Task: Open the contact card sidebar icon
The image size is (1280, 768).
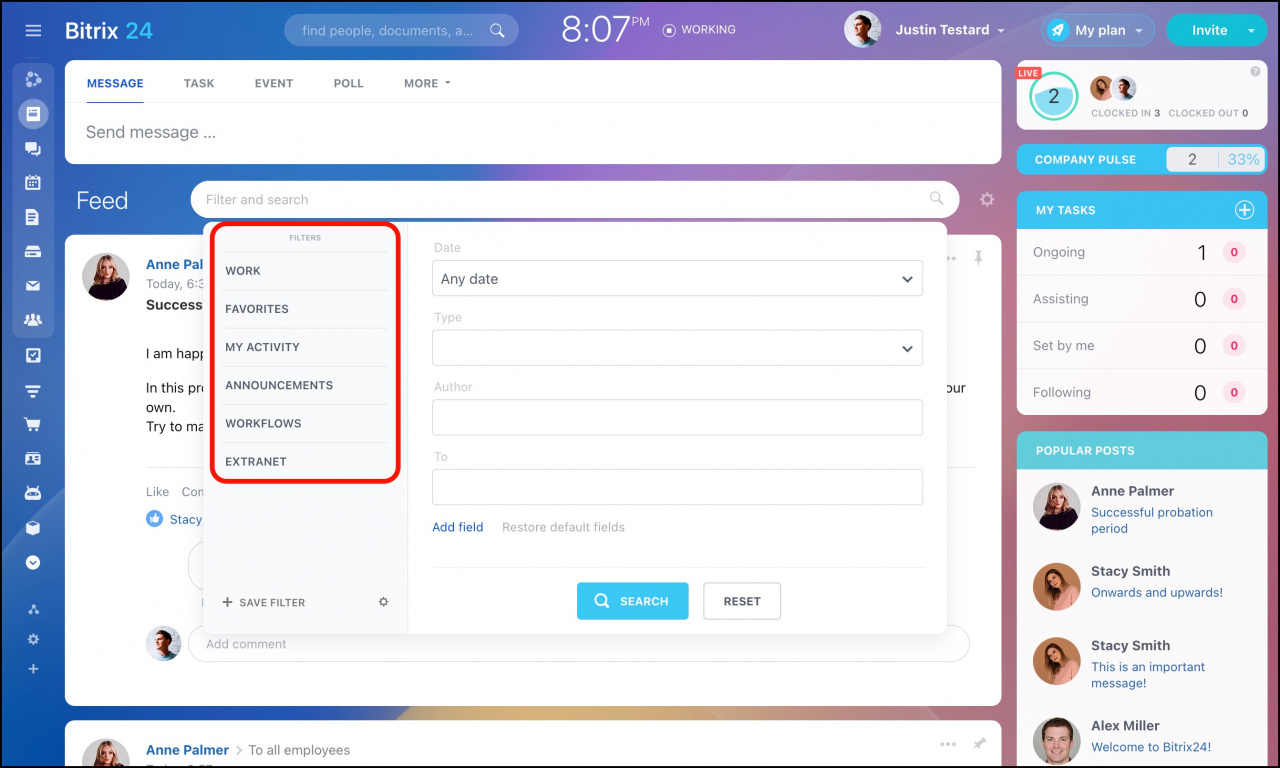Action: point(33,459)
